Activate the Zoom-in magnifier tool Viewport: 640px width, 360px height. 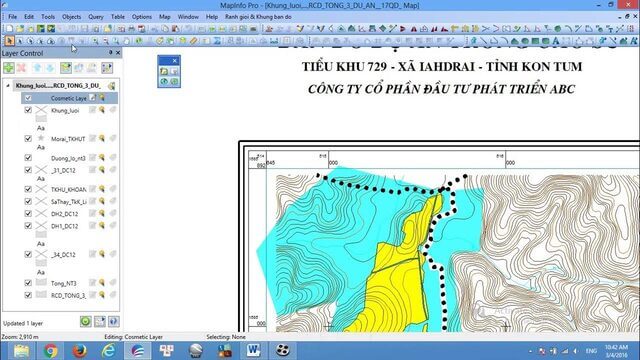(x=95, y=41)
